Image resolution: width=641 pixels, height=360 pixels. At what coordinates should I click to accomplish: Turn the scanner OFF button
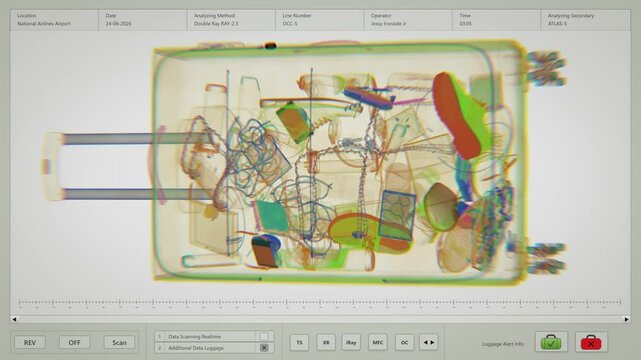pos(74,342)
